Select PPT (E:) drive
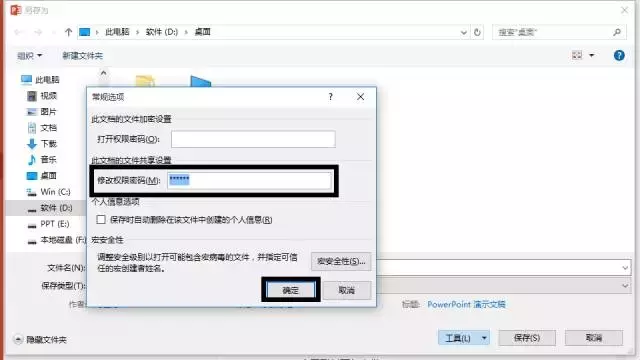Viewport: 640px width, 360px height. [x=48, y=224]
